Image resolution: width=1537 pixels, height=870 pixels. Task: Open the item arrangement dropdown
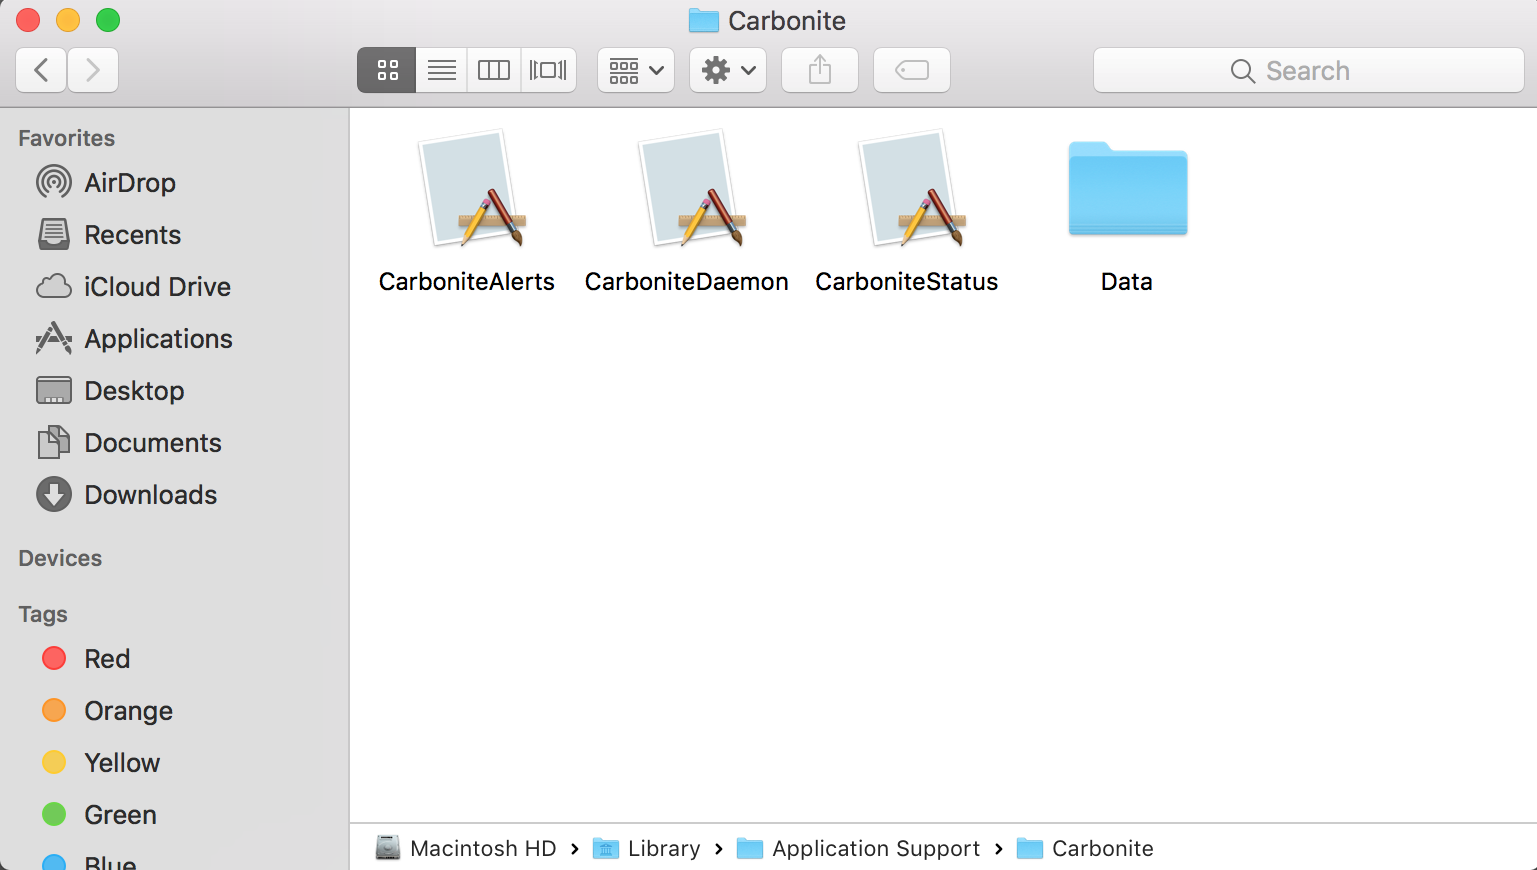(636, 70)
